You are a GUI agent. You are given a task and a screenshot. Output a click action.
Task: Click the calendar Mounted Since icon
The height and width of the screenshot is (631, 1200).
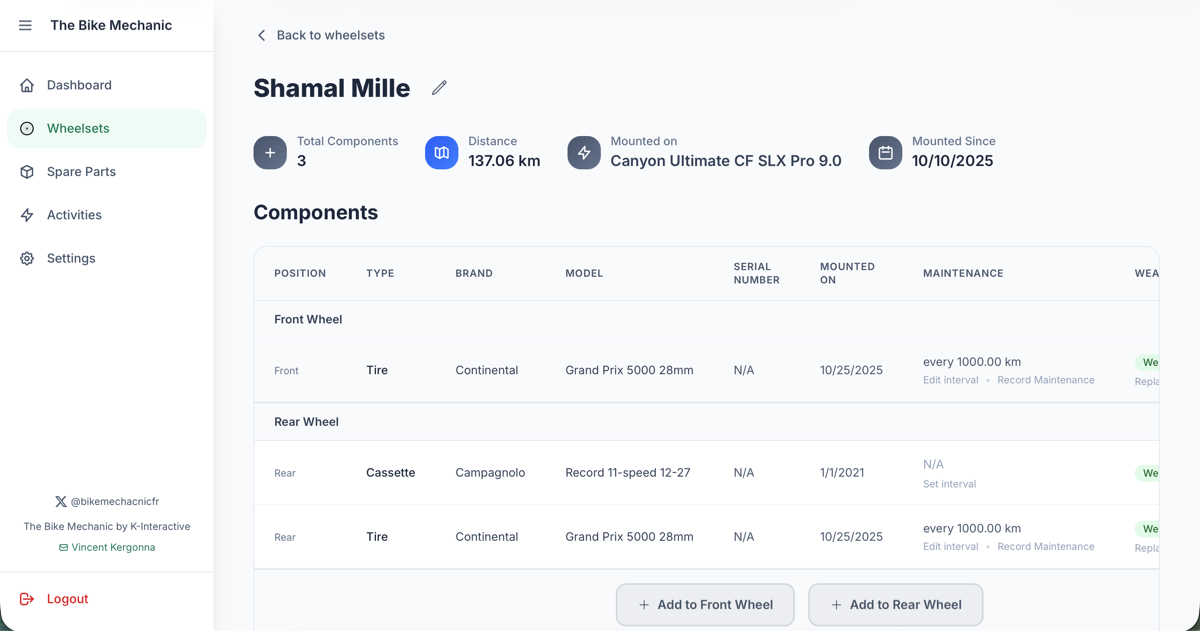[x=885, y=153]
